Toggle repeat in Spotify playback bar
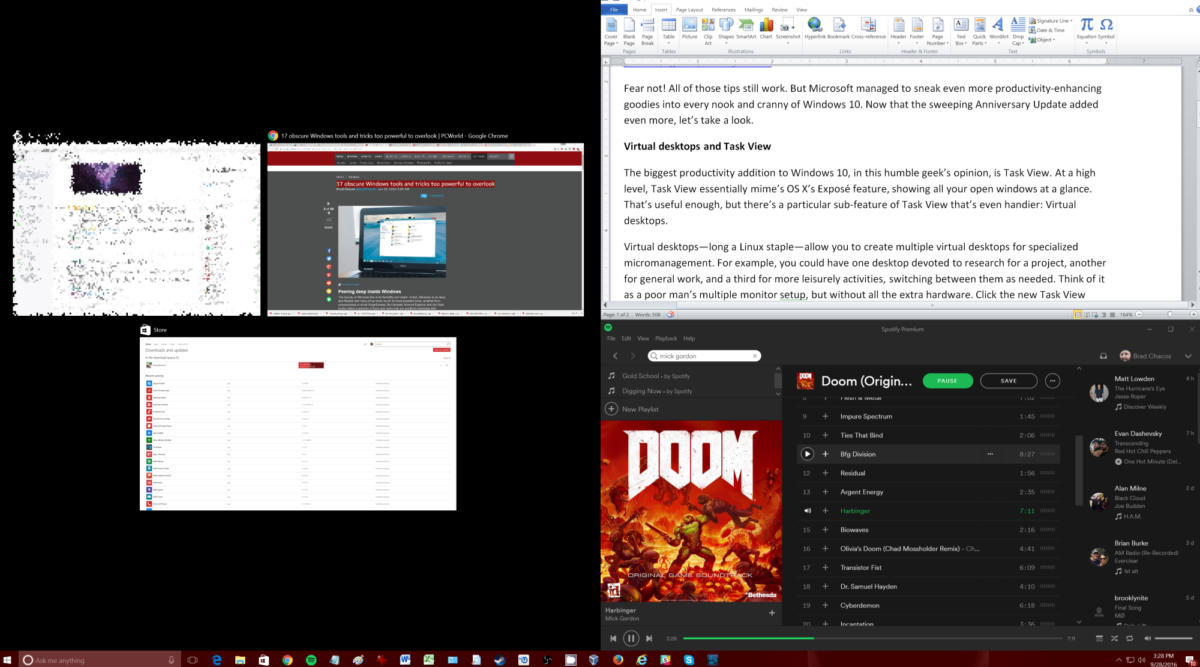This screenshot has width=1200, height=667. coord(1130,638)
